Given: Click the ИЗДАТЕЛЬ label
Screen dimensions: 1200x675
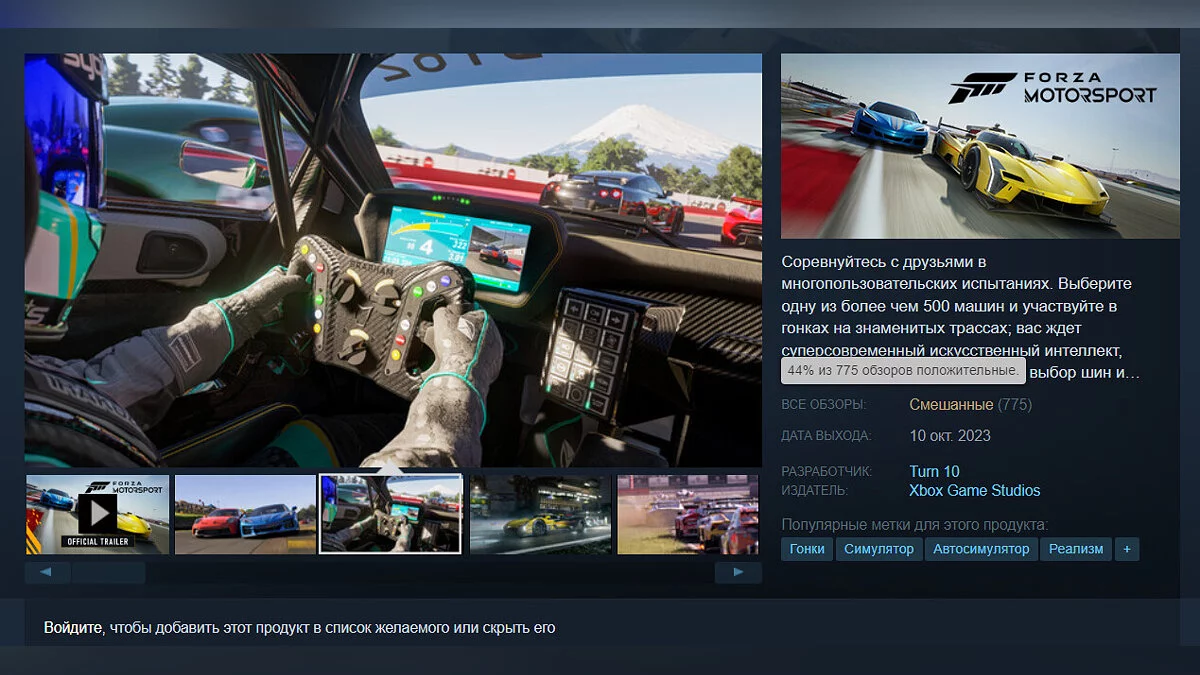Looking at the screenshot, I should (x=814, y=490).
